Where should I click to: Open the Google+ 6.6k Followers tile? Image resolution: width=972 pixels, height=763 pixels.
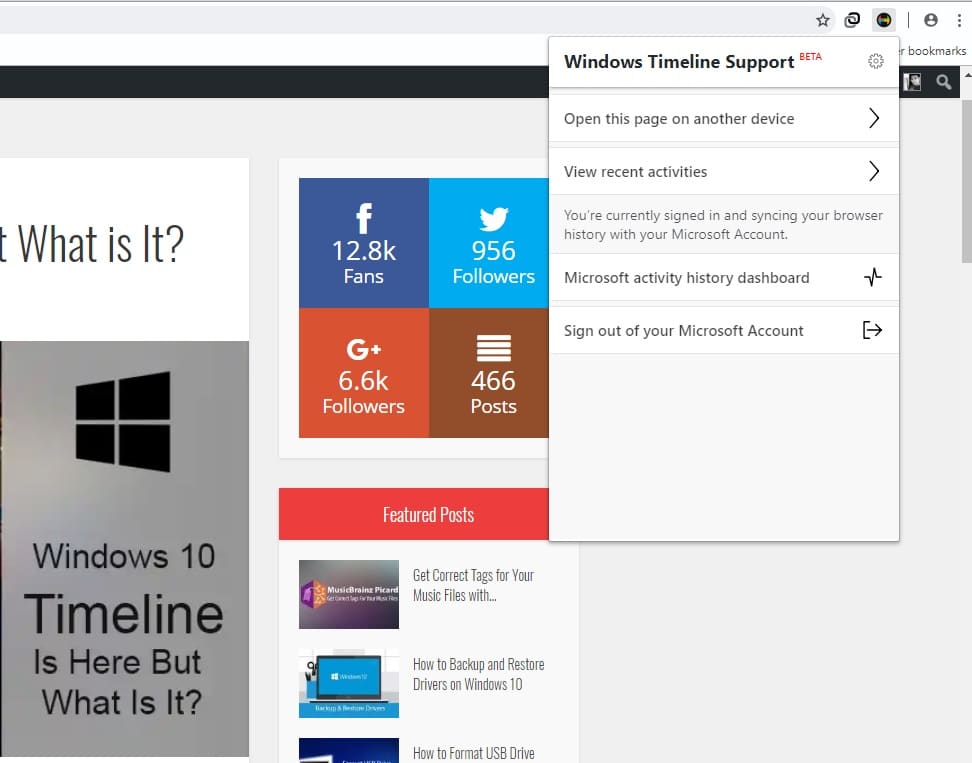[x=364, y=373]
